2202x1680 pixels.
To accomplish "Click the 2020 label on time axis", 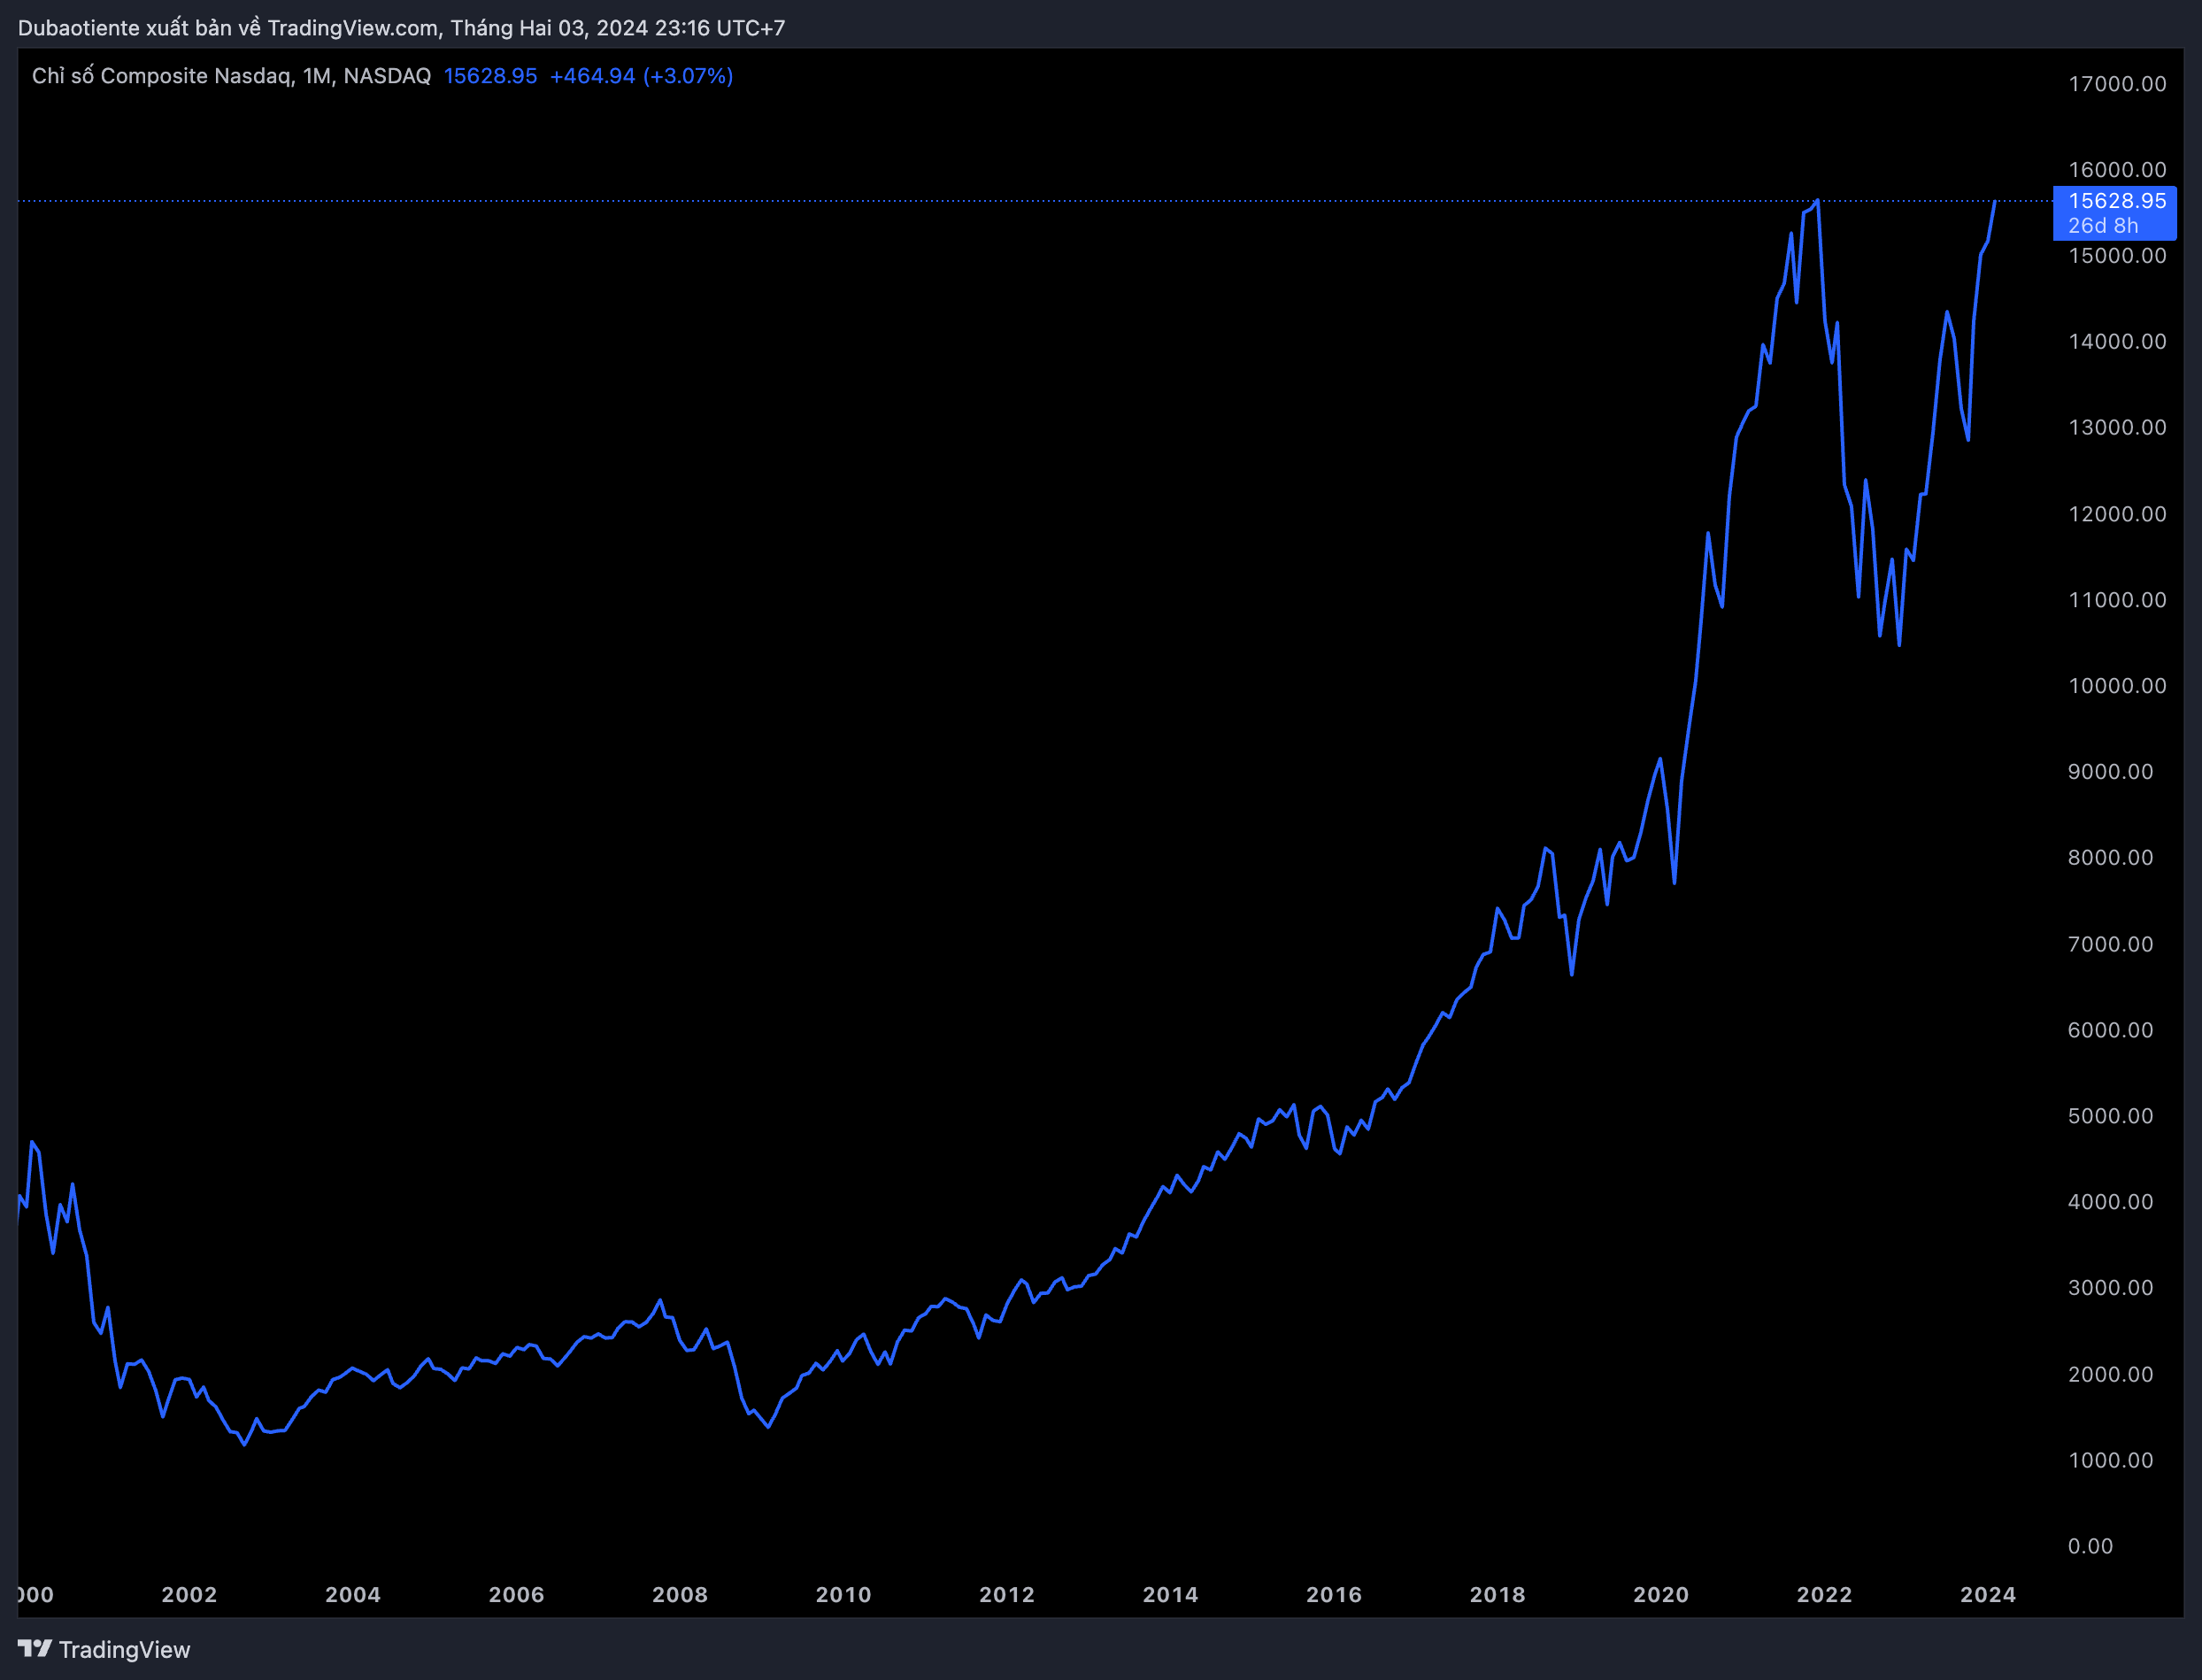I will (x=1660, y=1595).
